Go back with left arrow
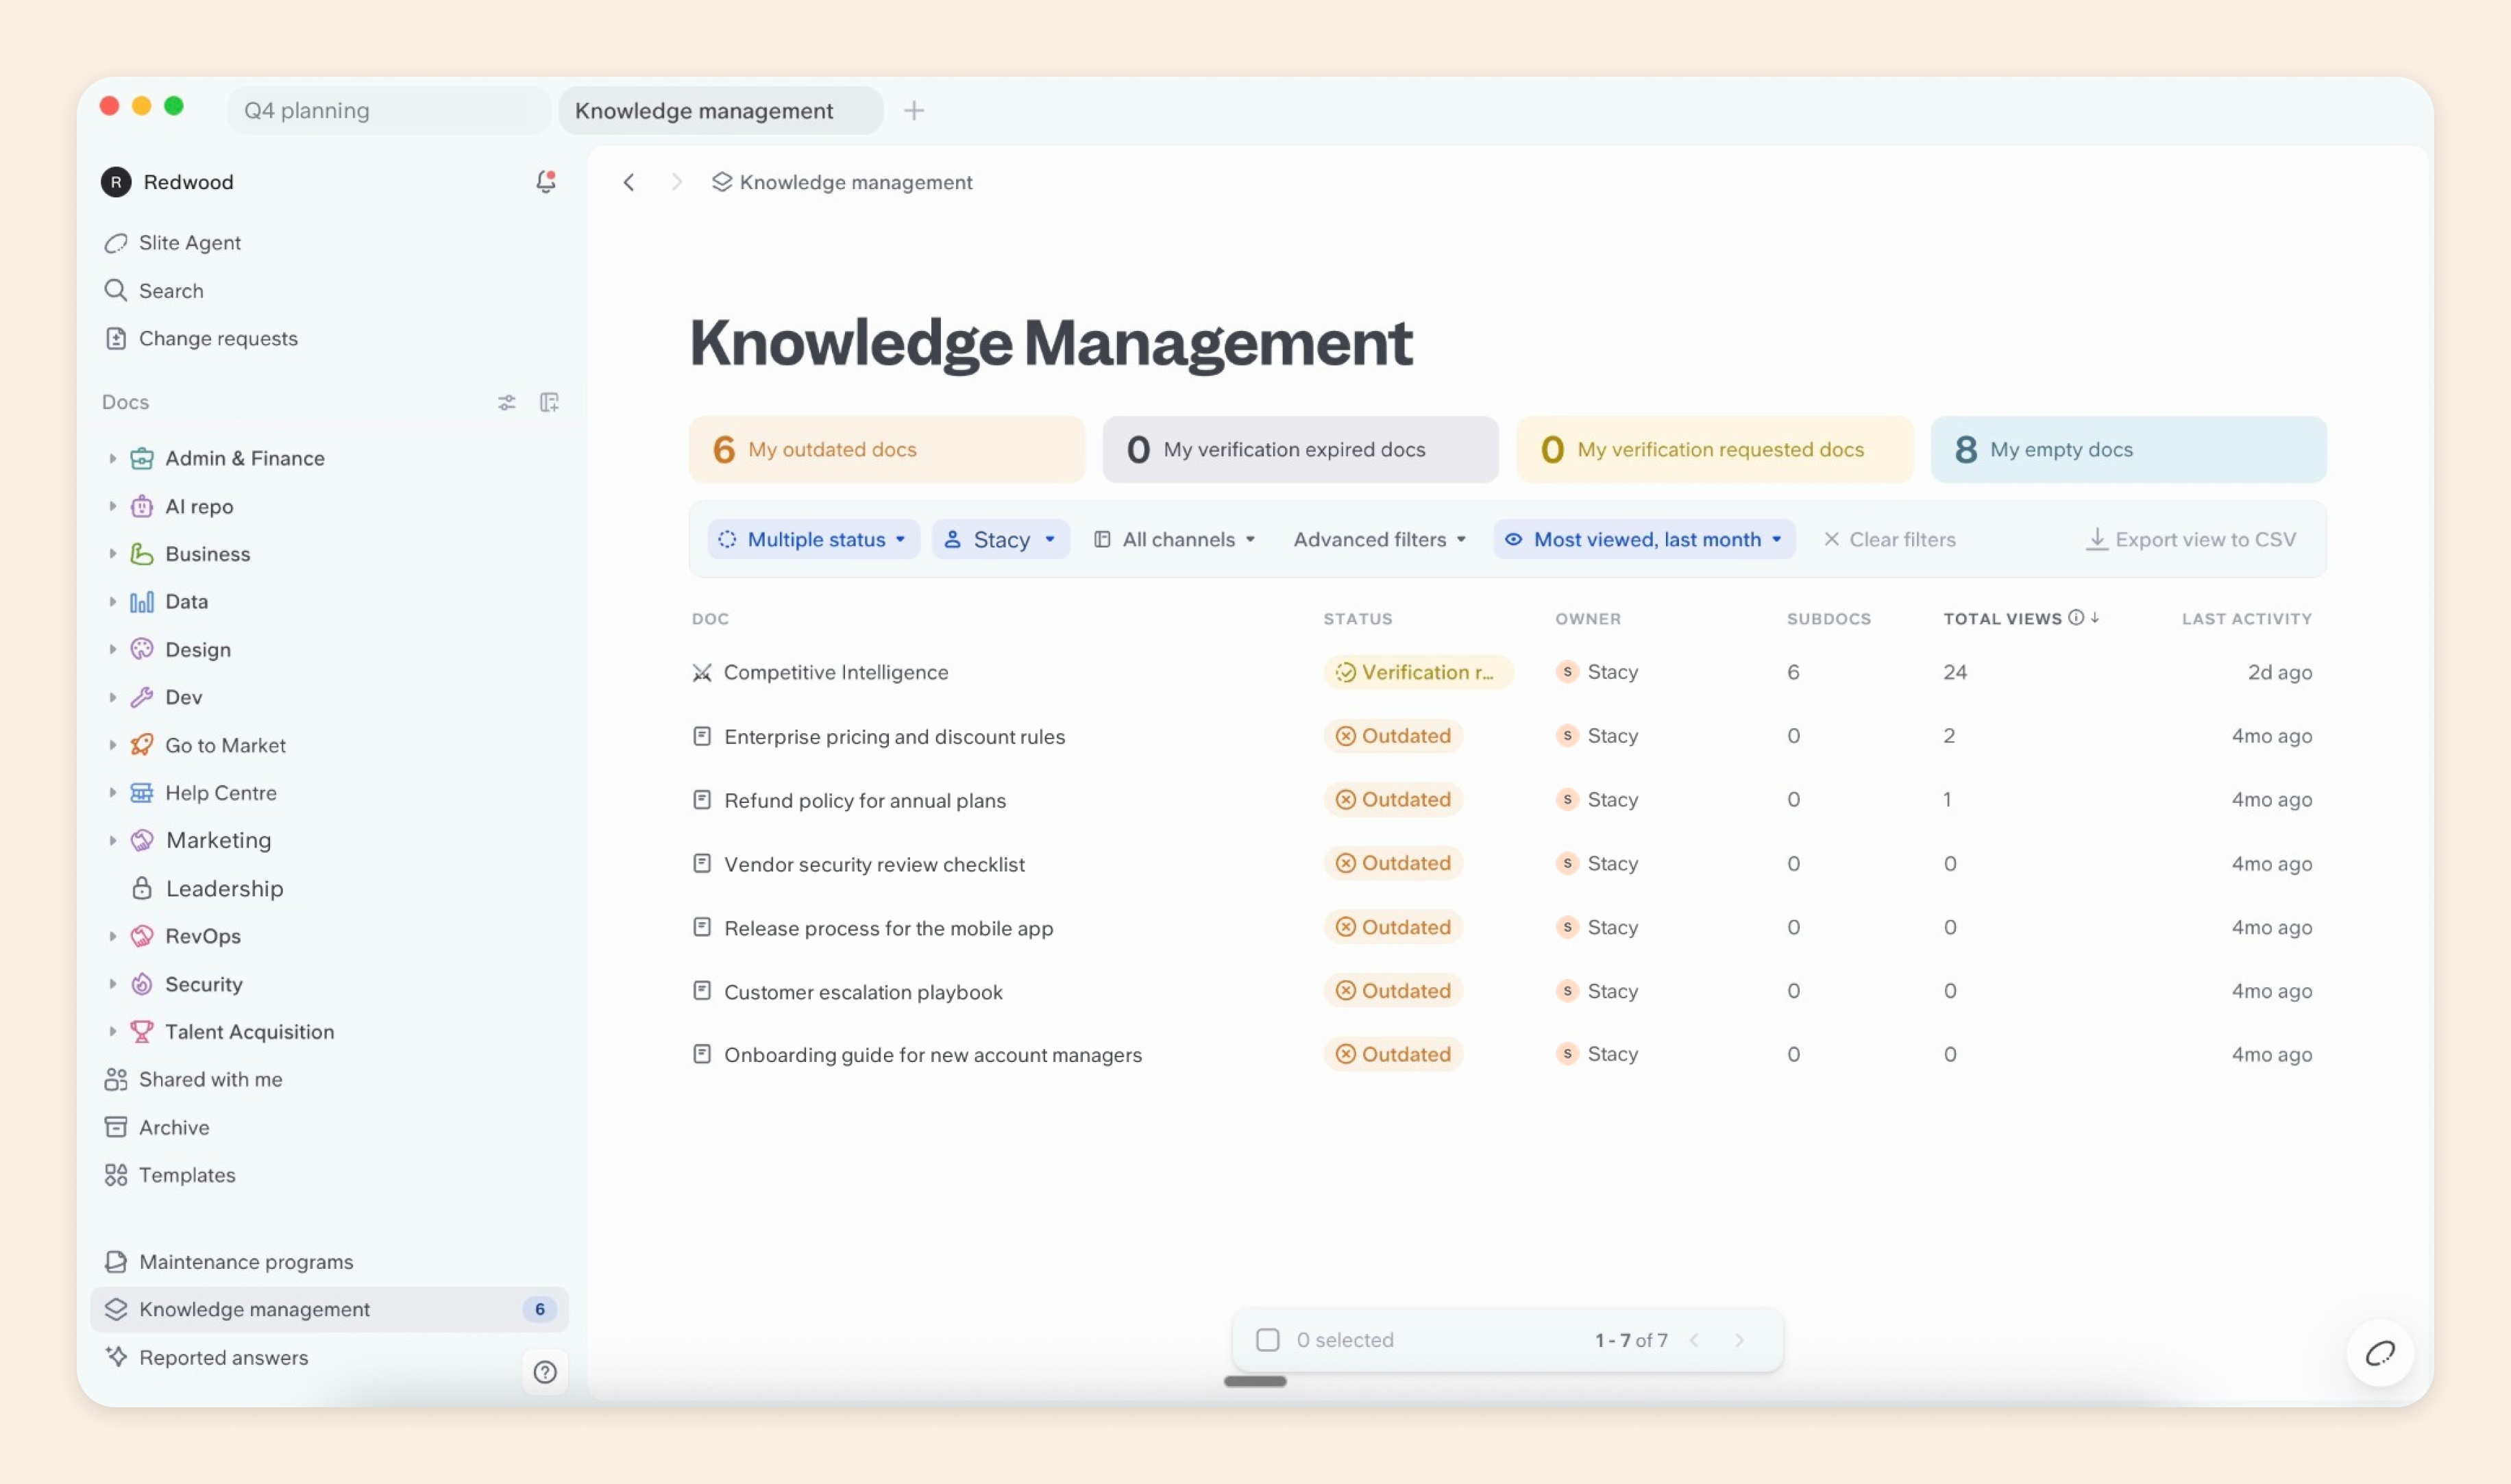 [629, 182]
